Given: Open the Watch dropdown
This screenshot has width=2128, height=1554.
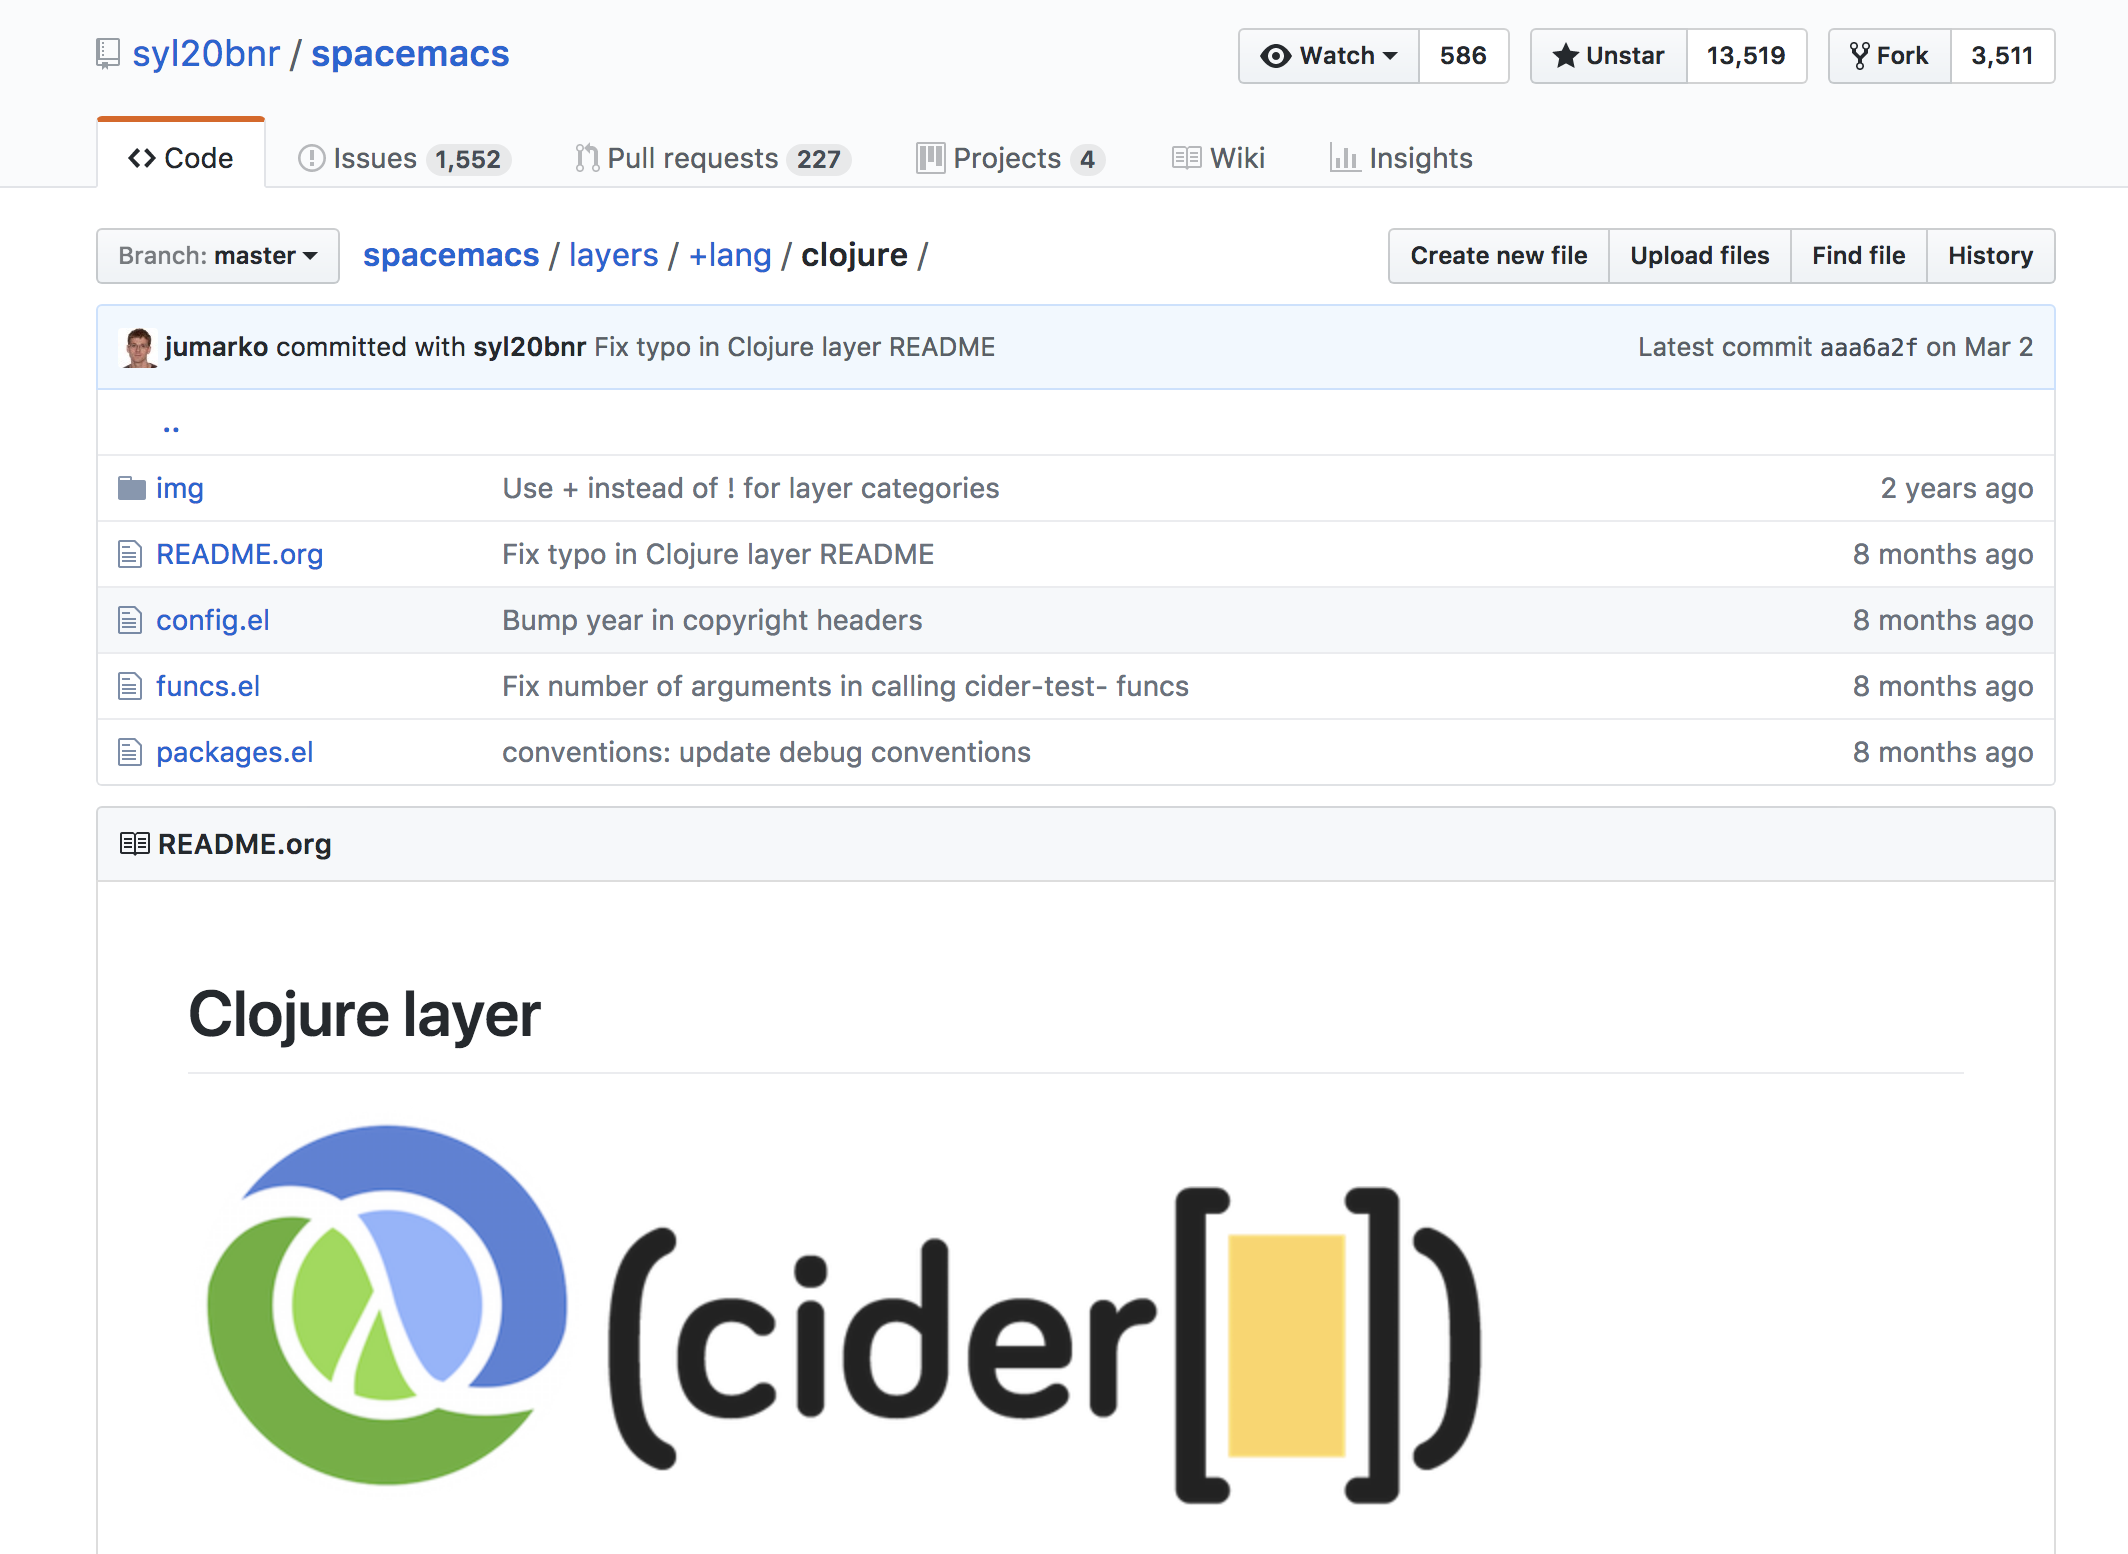Looking at the screenshot, I should [x=1329, y=56].
